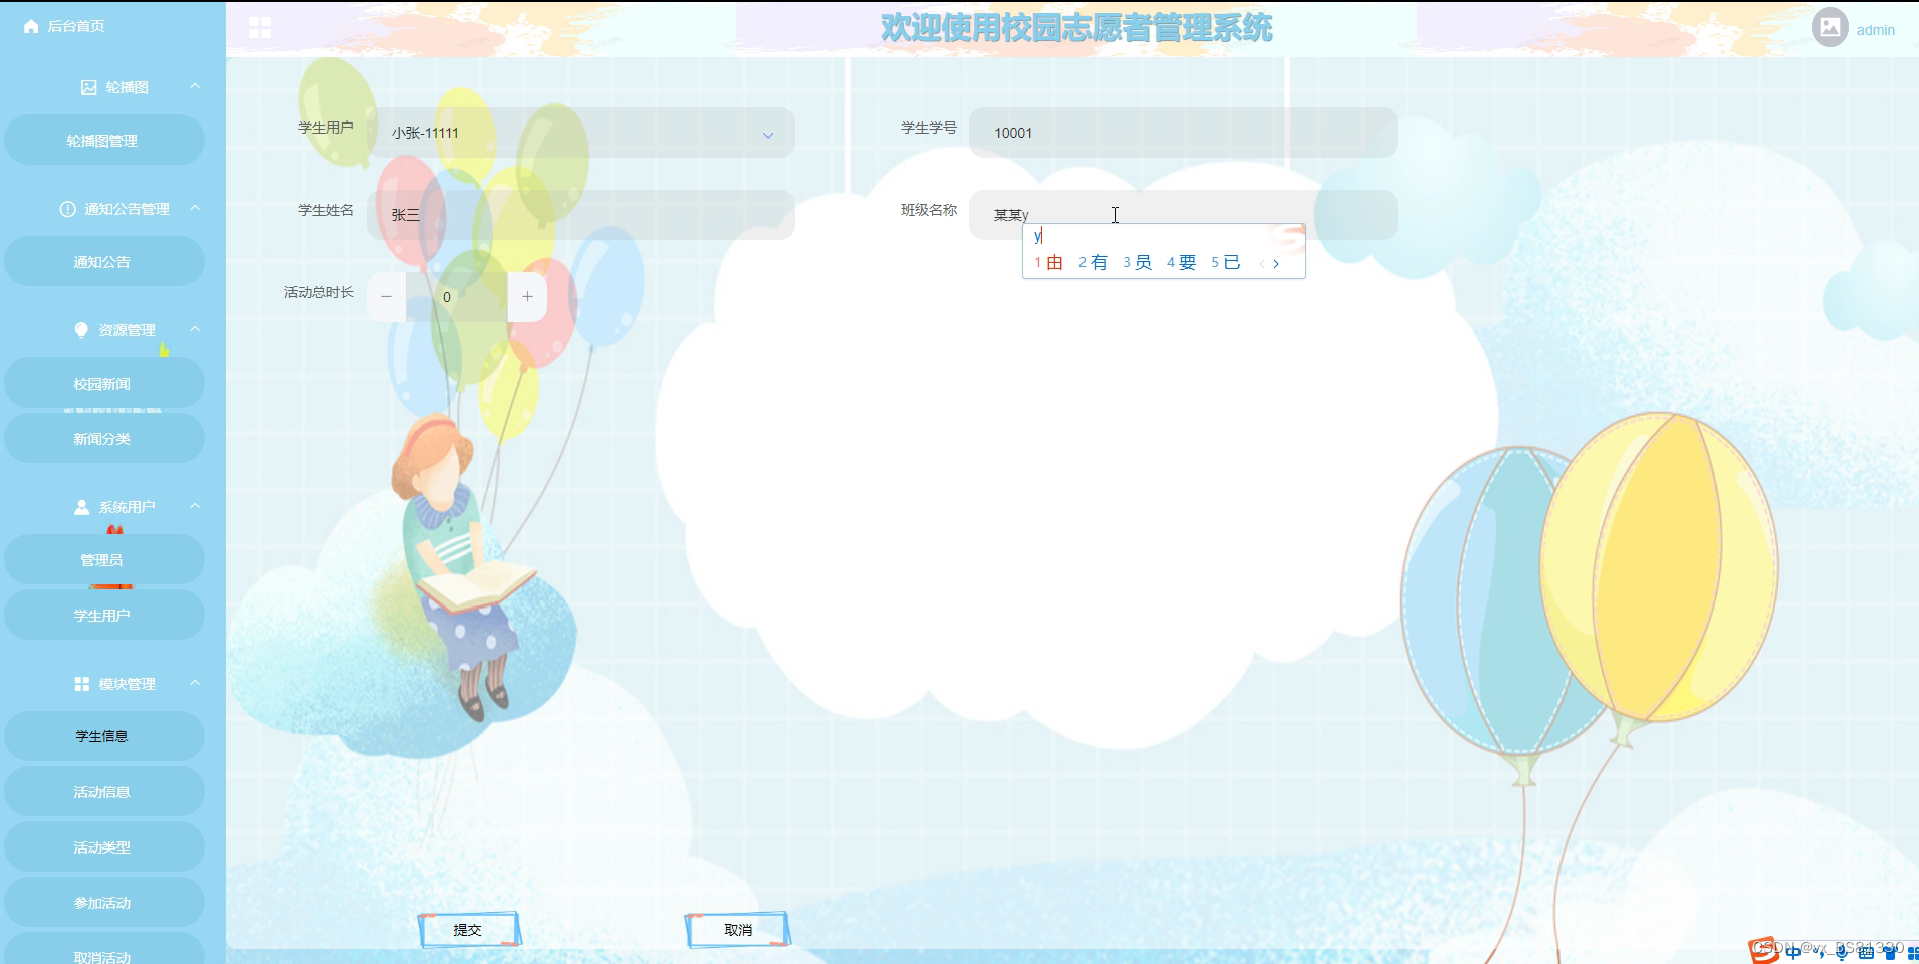Click the 班级名称 input field
1919x964 pixels.
click(x=1183, y=215)
